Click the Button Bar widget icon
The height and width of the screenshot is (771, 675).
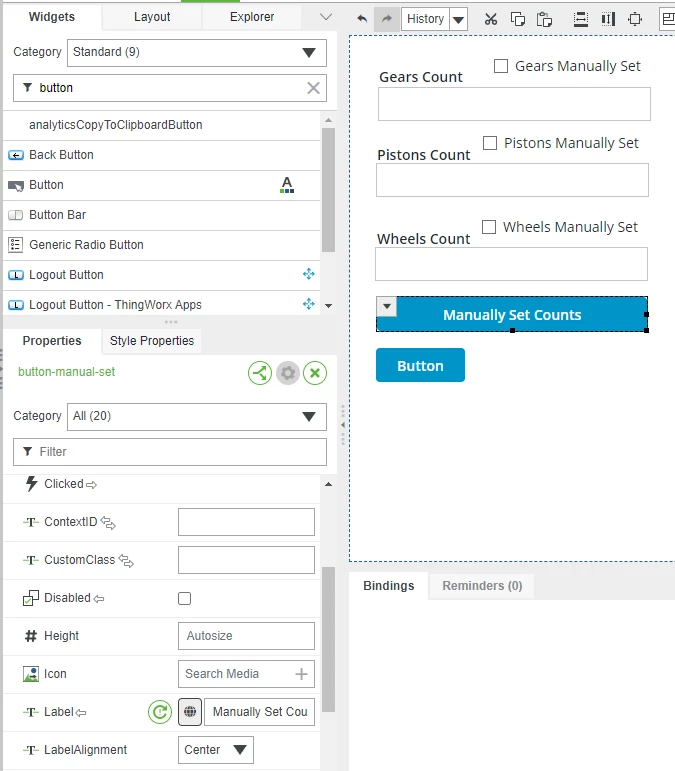click(x=16, y=215)
